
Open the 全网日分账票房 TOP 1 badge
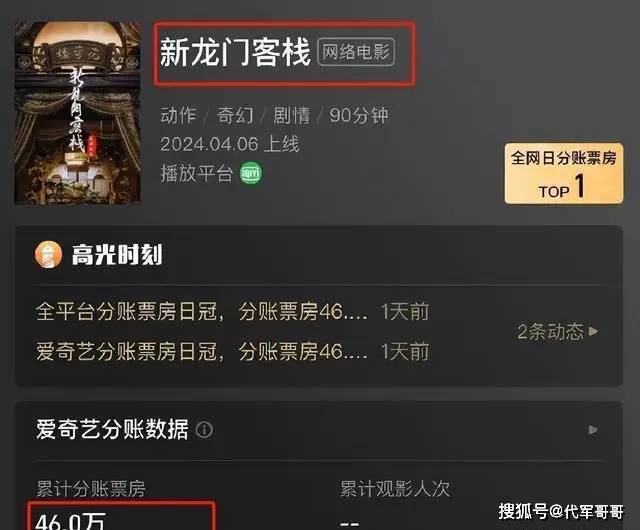pos(564,174)
